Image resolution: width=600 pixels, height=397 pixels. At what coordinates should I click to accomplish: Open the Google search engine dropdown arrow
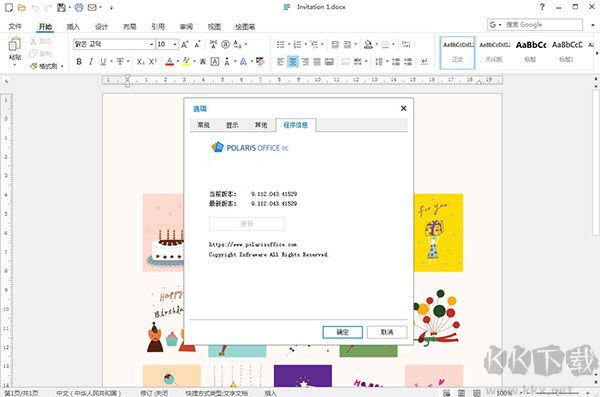point(500,25)
